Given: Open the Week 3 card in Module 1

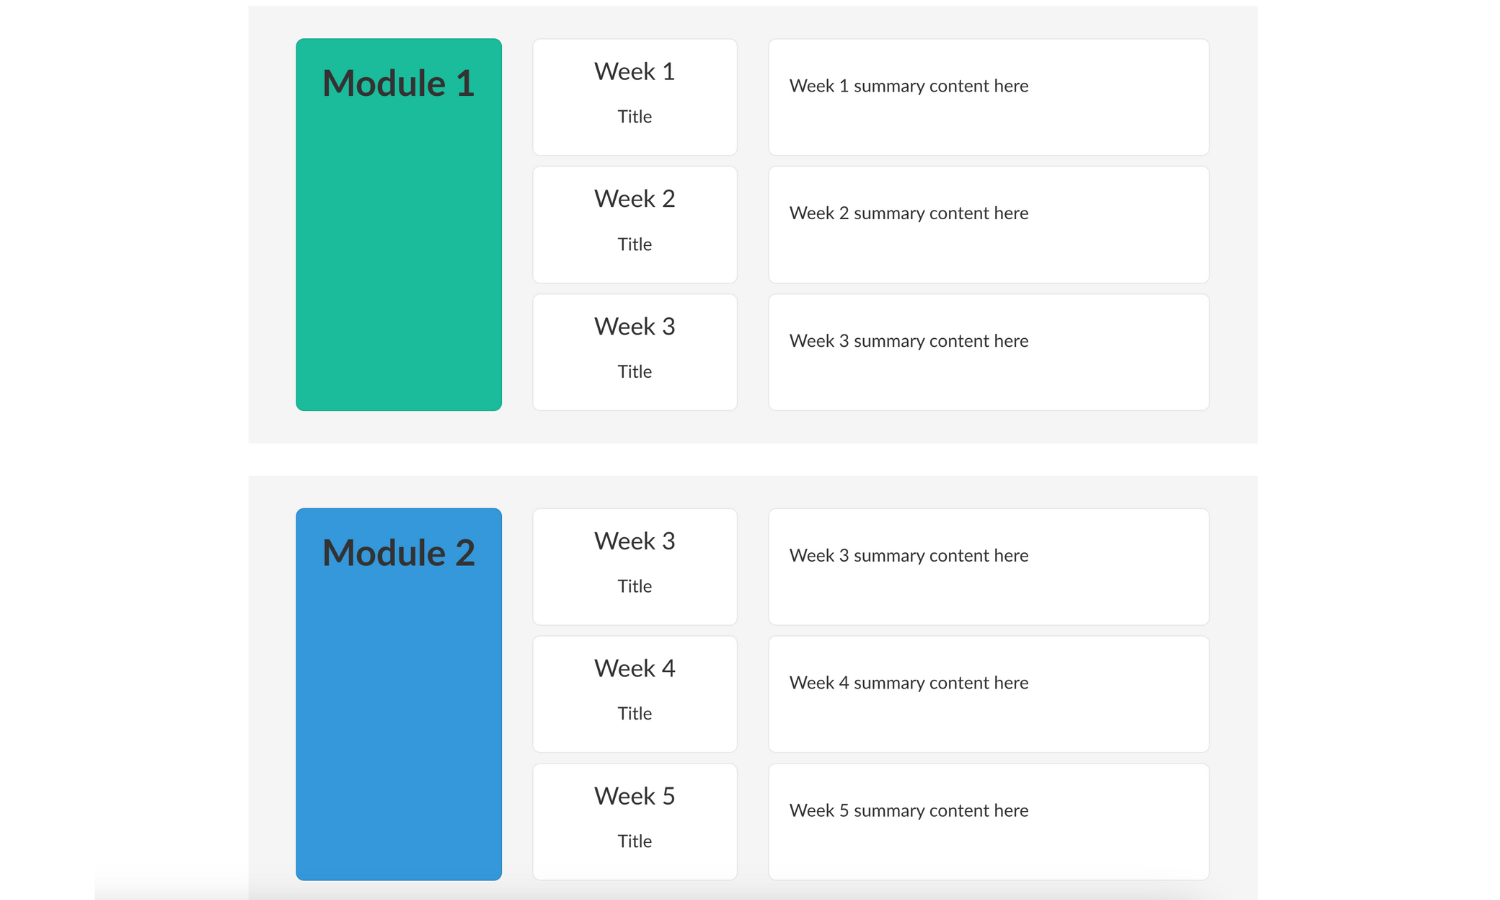Looking at the screenshot, I should tap(634, 351).
